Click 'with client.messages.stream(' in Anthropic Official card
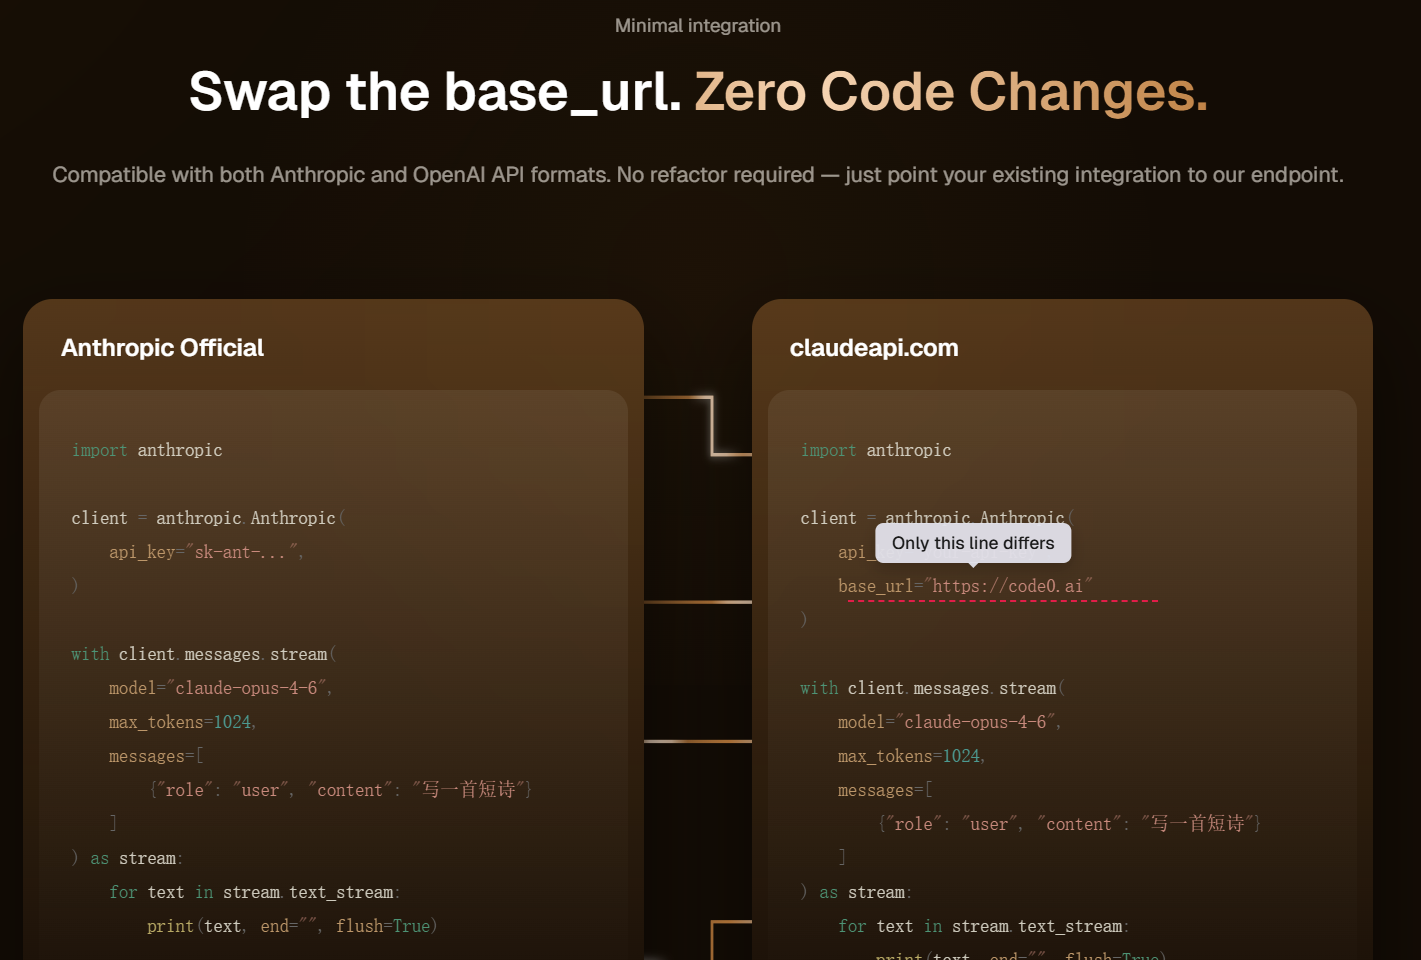Viewport: 1421px width, 960px height. (x=203, y=654)
